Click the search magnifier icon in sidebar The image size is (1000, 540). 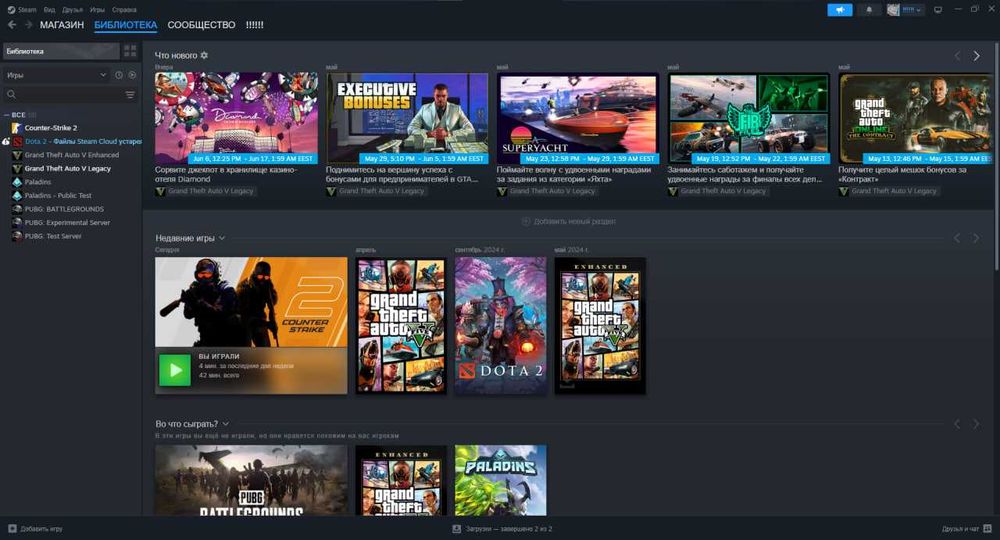pyautogui.click(x=11, y=94)
